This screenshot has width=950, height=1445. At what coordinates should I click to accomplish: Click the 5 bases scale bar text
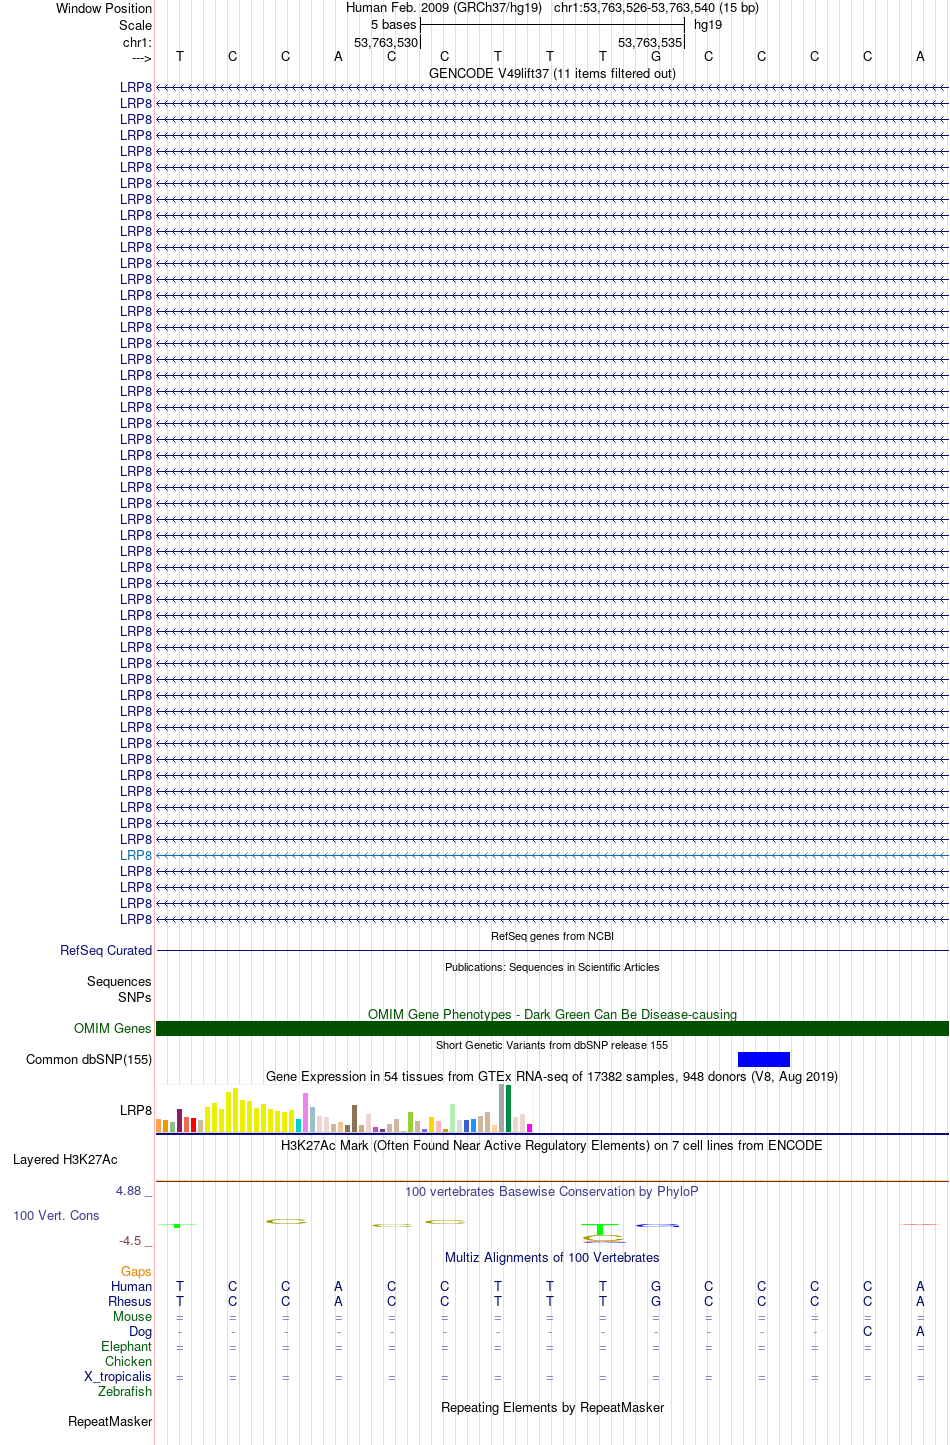[393, 24]
